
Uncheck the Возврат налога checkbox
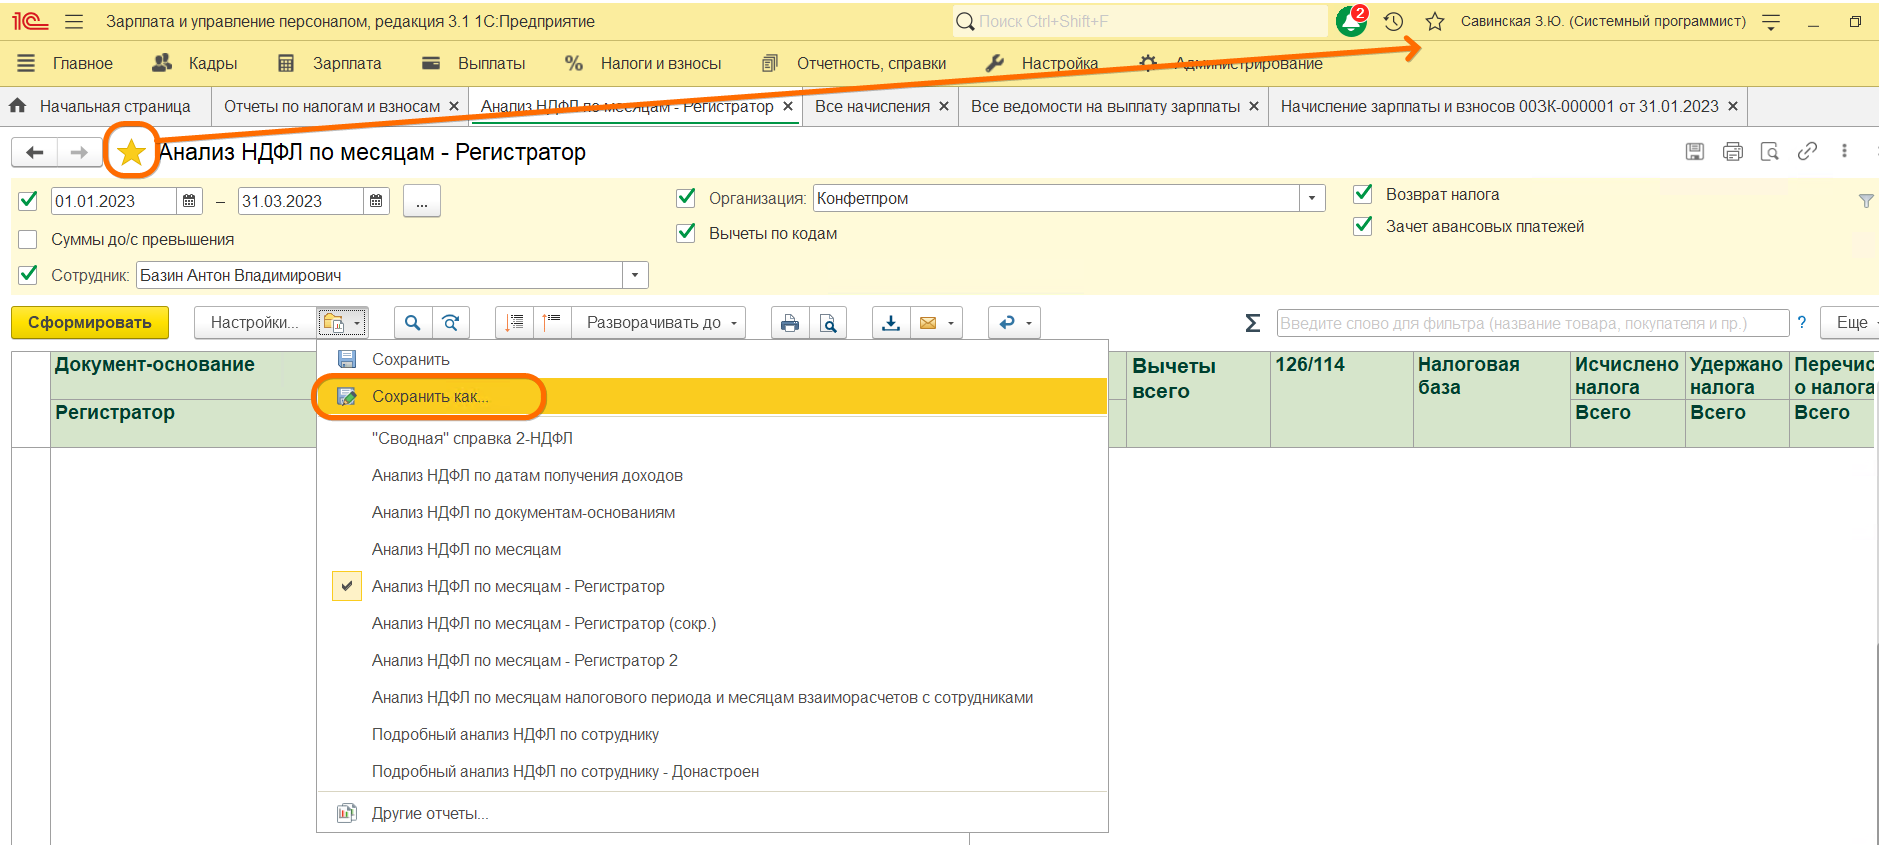pyautogui.click(x=1362, y=194)
